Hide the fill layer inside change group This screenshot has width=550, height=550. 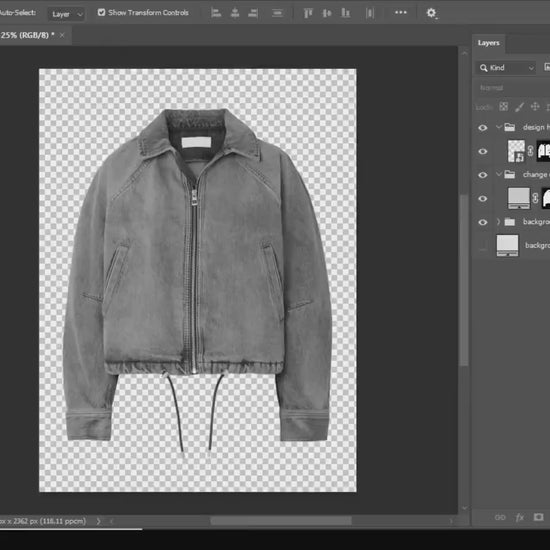(483, 199)
